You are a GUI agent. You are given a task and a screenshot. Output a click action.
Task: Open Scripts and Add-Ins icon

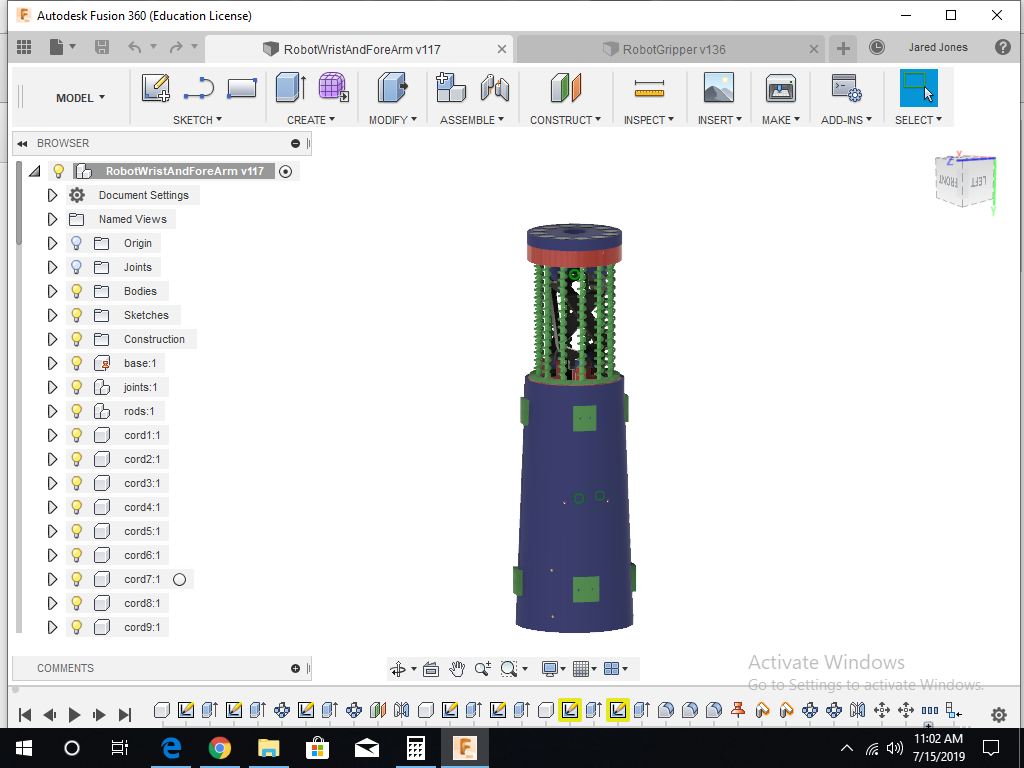click(846, 88)
